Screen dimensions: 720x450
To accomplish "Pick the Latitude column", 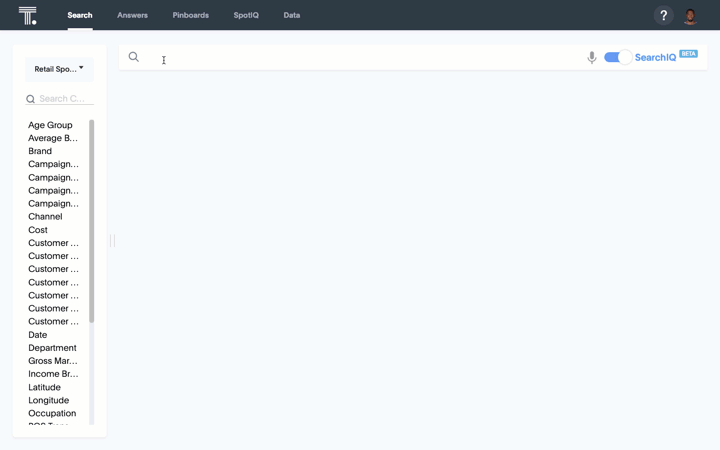I will pos(44,388).
